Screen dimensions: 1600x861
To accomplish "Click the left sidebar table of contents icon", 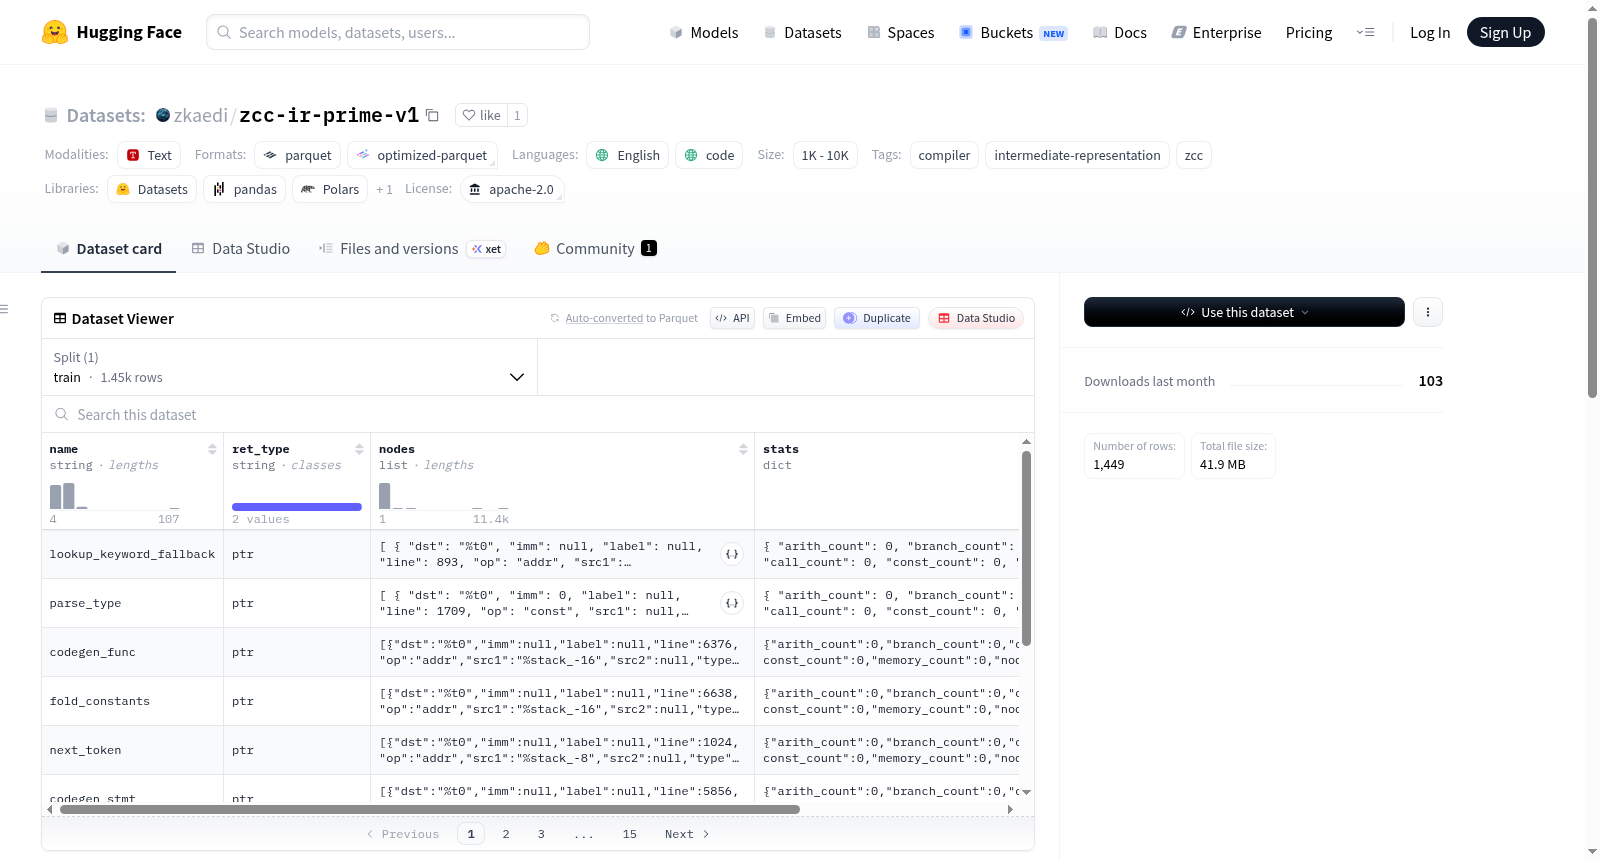I will 4,309.
